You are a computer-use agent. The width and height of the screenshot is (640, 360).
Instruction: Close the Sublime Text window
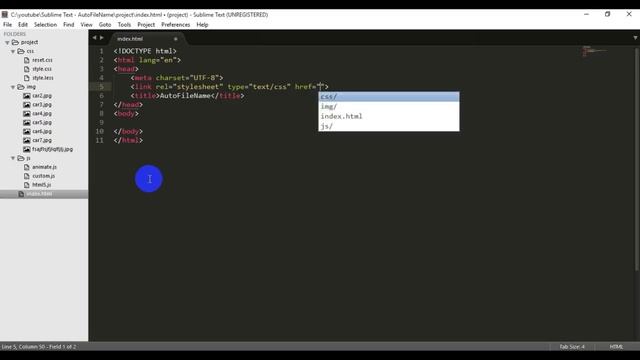pos(629,14)
